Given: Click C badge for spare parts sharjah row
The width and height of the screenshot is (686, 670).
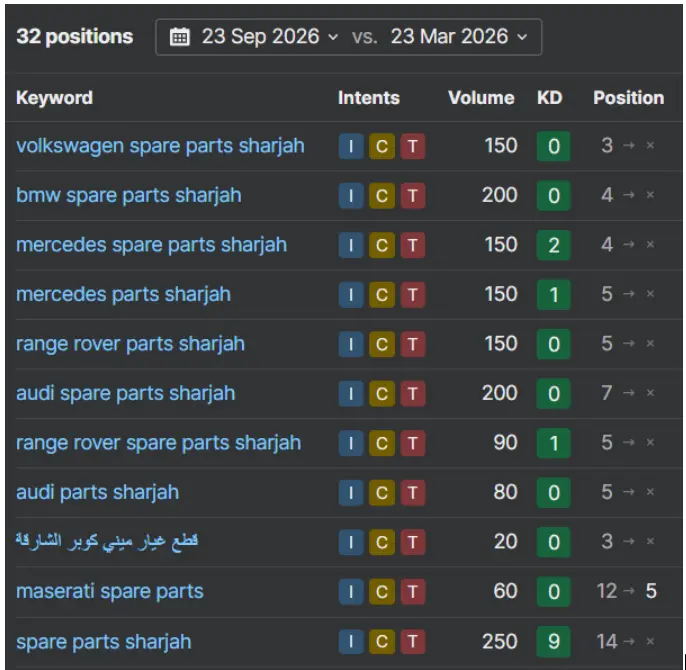Looking at the screenshot, I should click(x=382, y=642).
